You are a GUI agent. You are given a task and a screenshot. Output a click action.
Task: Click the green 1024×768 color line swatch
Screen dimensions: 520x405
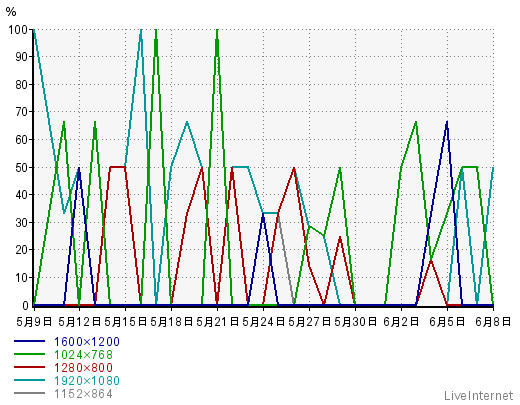(x=29, y=354)
